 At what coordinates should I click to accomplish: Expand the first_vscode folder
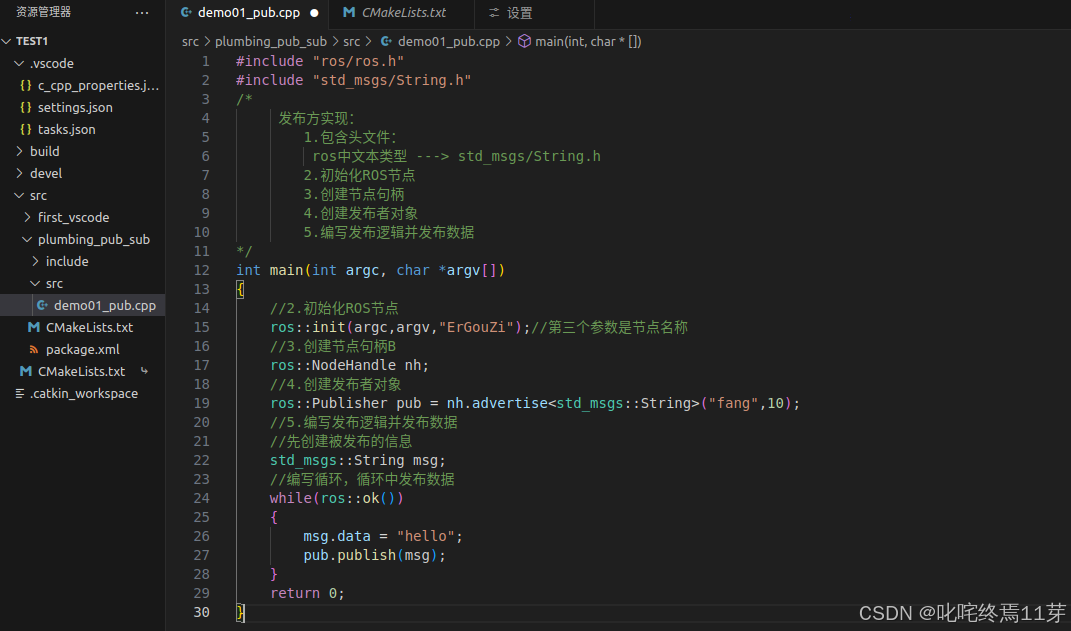[27, 217]
